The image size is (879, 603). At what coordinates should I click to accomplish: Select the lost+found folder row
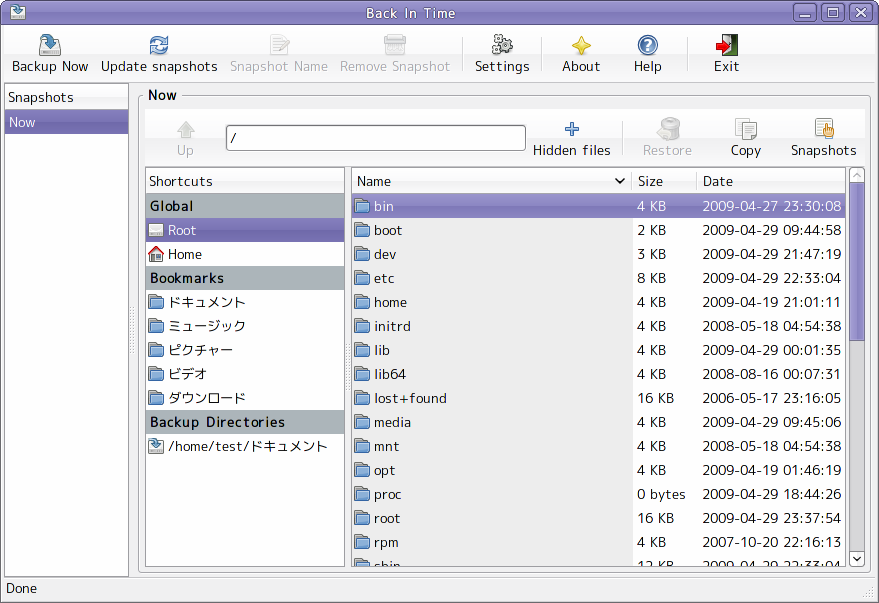(599, 398)
